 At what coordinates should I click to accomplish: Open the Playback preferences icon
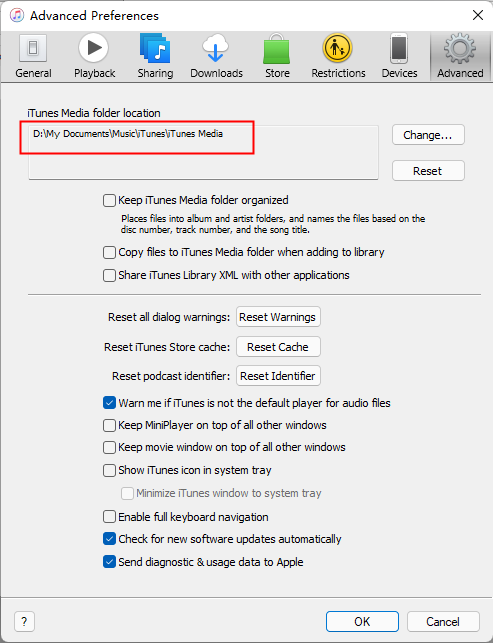click(94, 48)
